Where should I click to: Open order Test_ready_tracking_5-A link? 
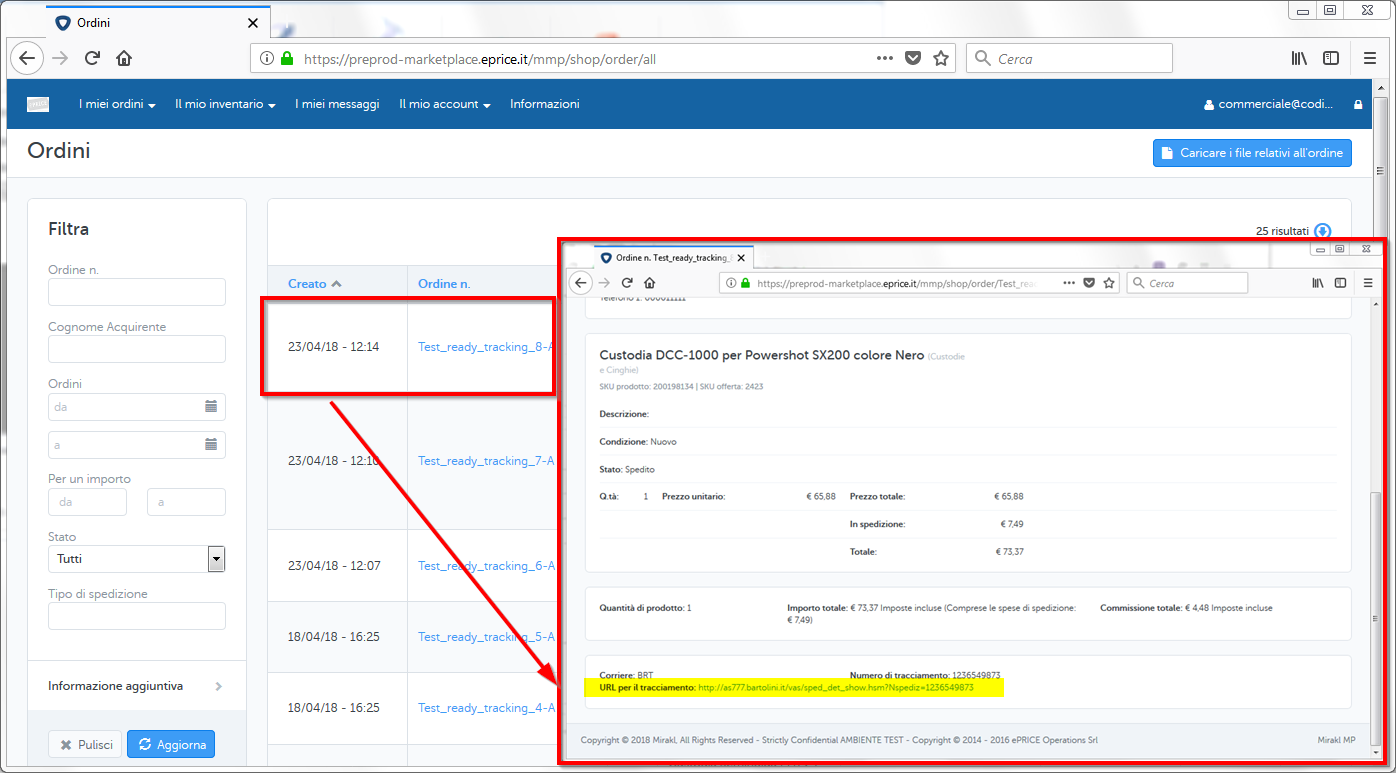click(x=486, y=637)
